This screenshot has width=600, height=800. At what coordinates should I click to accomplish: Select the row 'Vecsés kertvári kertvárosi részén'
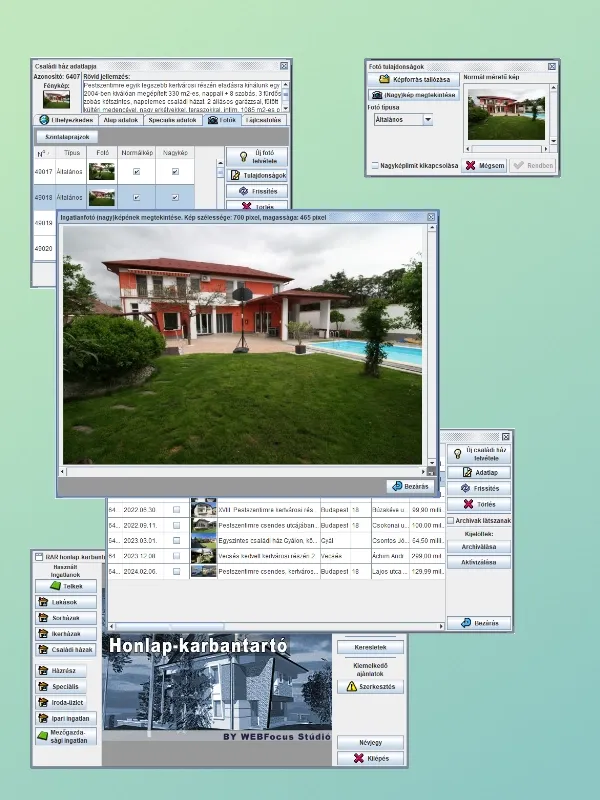(276, 556)
